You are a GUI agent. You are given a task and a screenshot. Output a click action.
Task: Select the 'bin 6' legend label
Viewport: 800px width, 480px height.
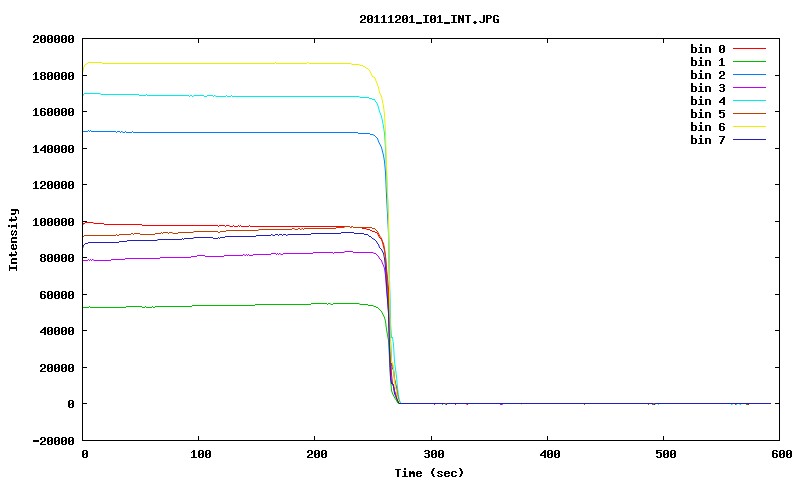[708, 127]
